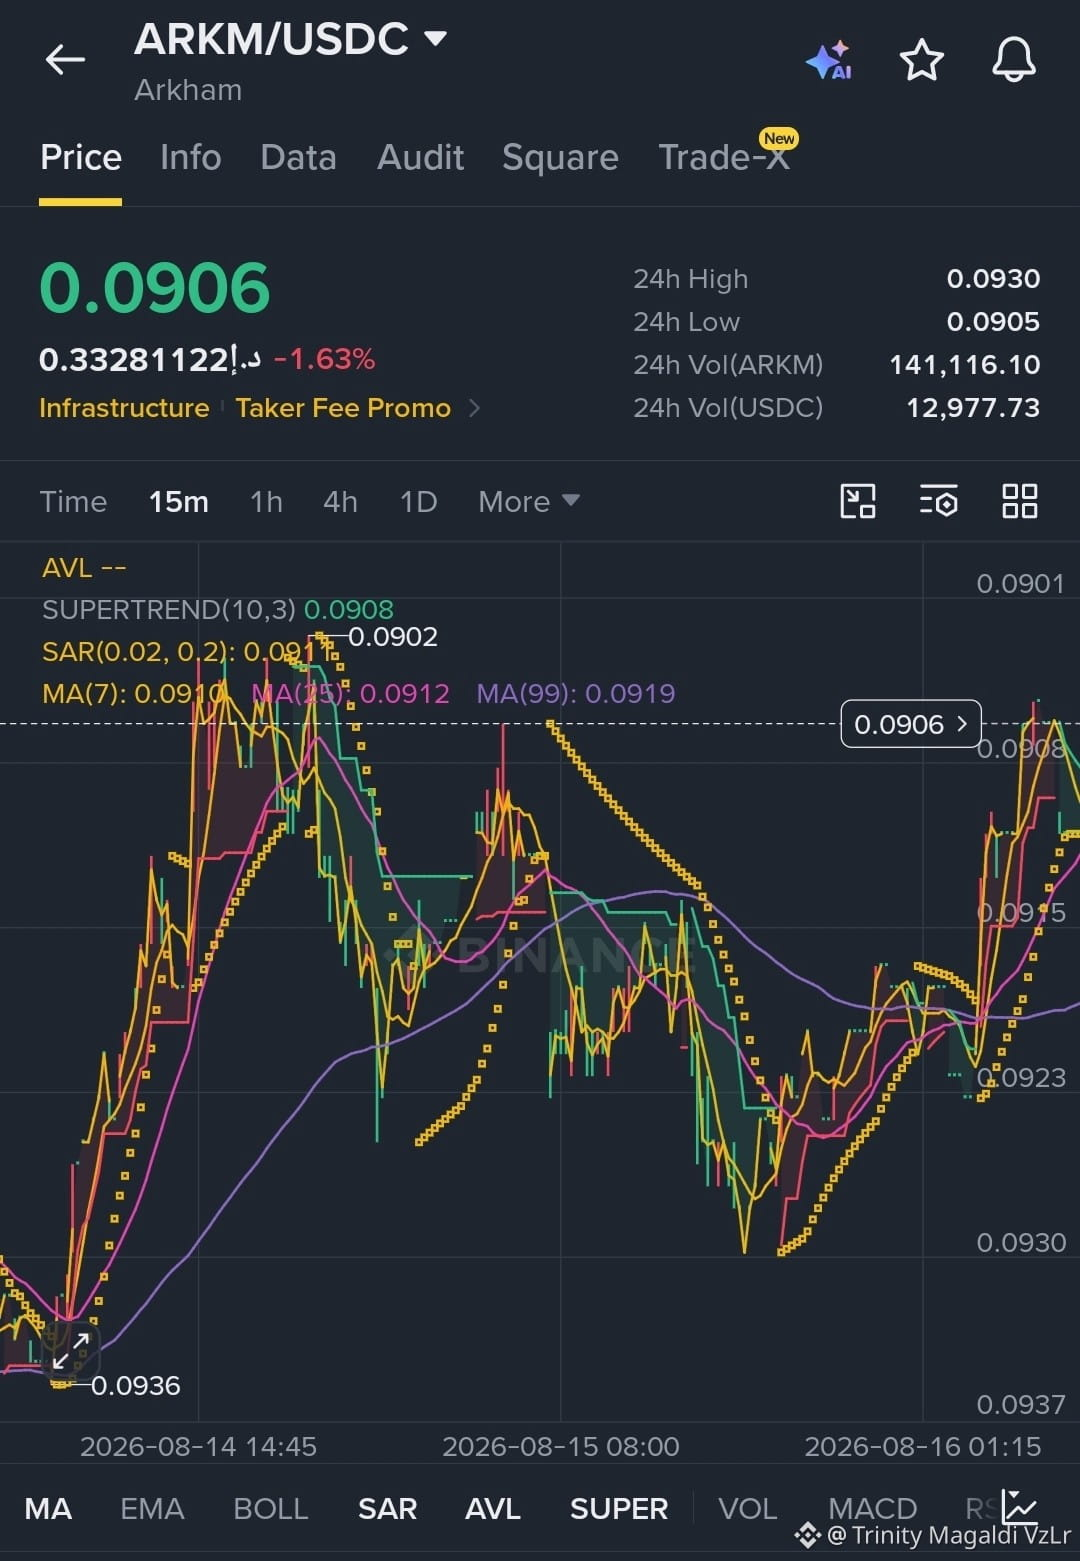Screen dimensions: 1080x1561
Task: Tap the MA(99) legend value
Action: pos(575,693)
